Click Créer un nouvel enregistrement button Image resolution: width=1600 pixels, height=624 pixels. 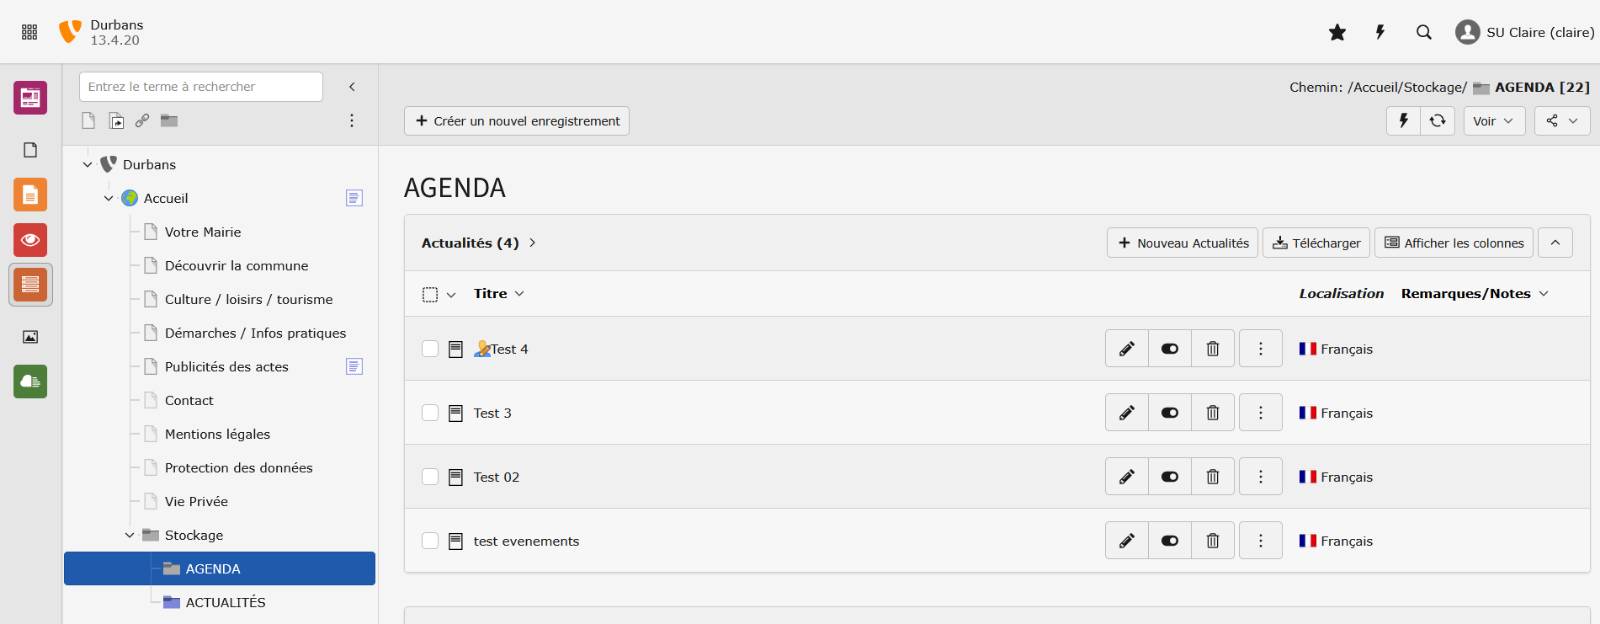click(517, 121)
